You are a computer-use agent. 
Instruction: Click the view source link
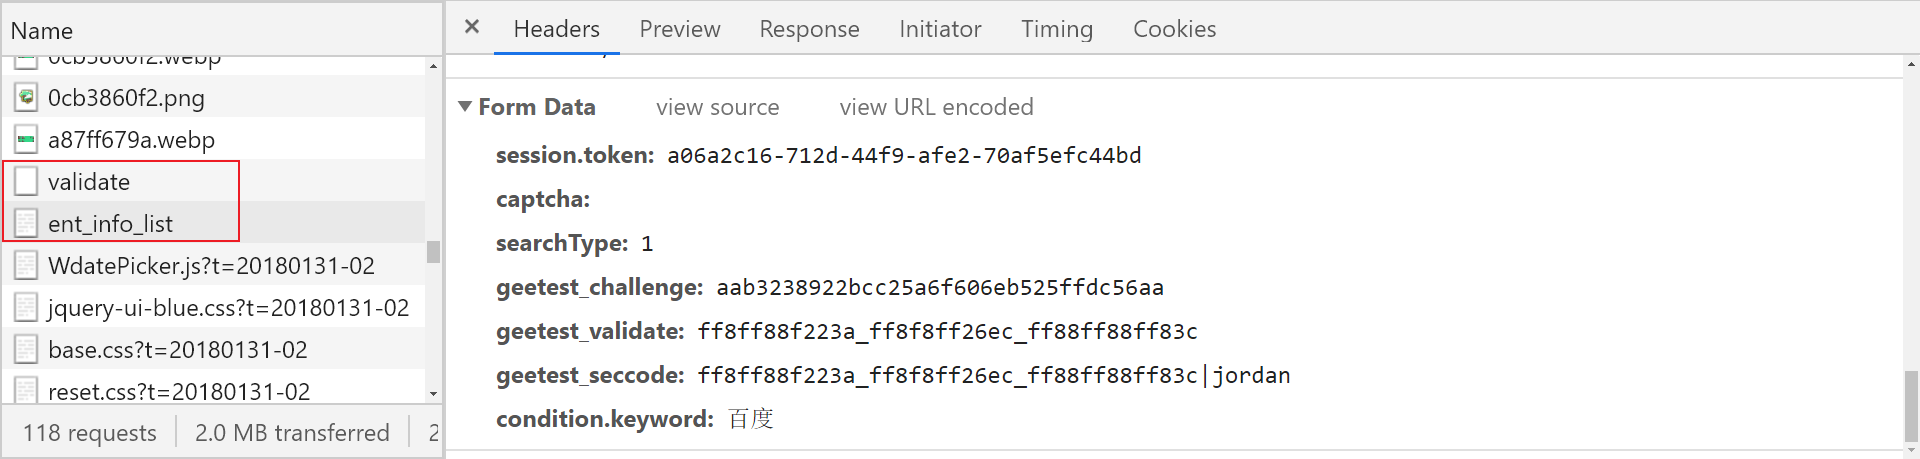[x=718, y=107]
